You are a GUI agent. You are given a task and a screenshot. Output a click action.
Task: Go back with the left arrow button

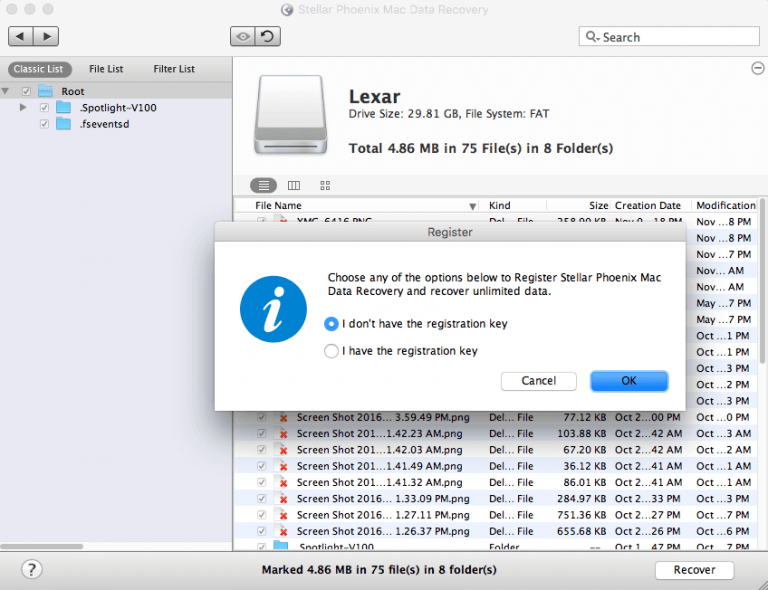point(21,36)
